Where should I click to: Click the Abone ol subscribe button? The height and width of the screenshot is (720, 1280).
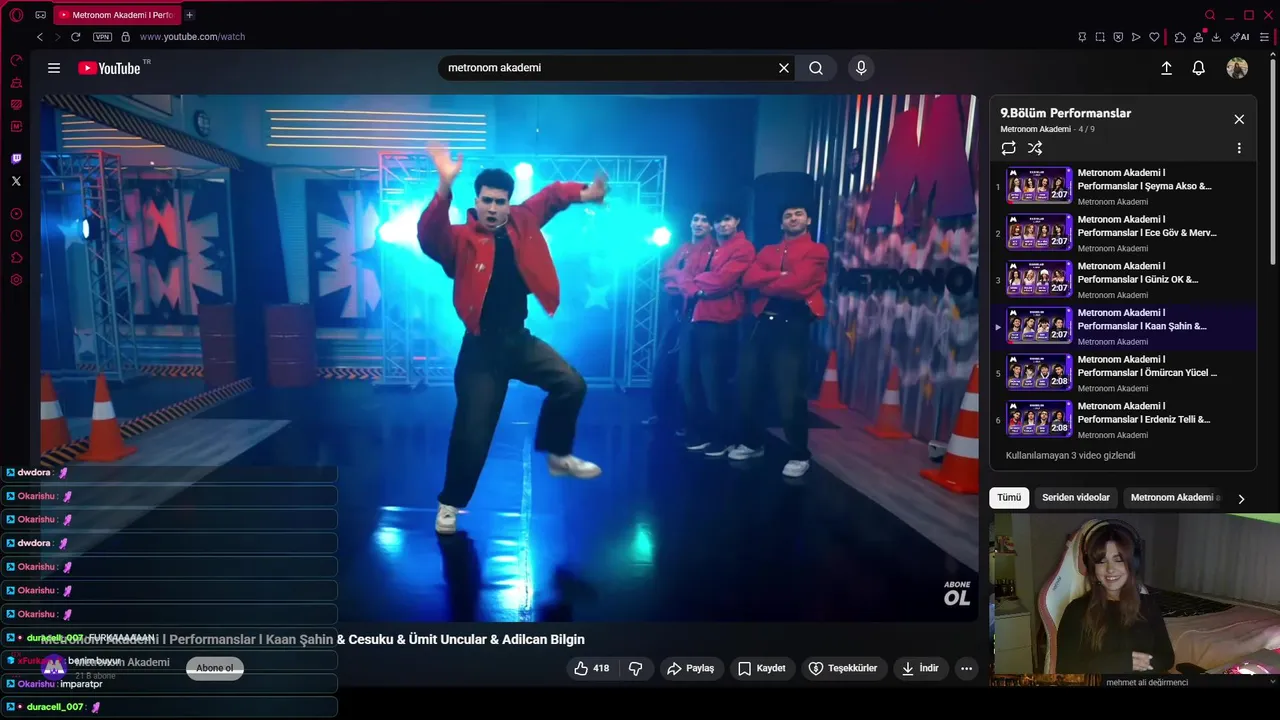tap(215, 668)
